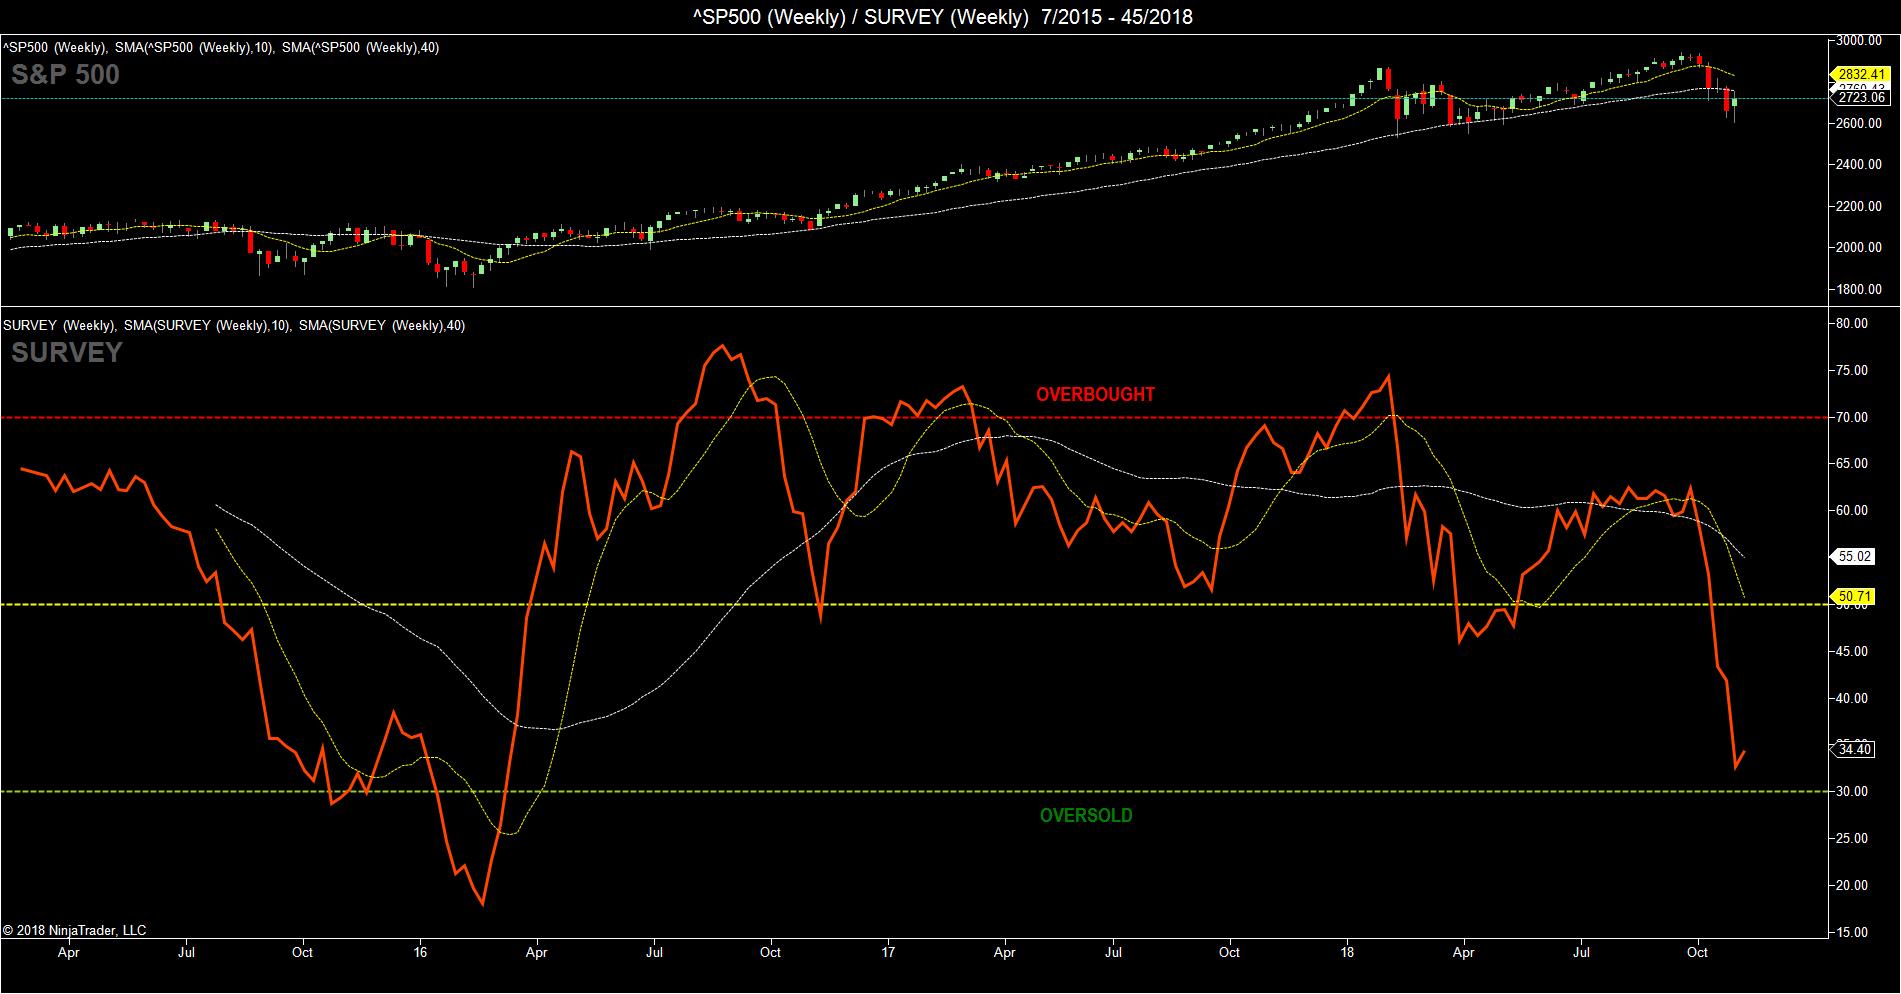Click 20.00 on the survey axis
Image resolution: width=1901 pixels, height=994 pixels.
point(1852,885)
